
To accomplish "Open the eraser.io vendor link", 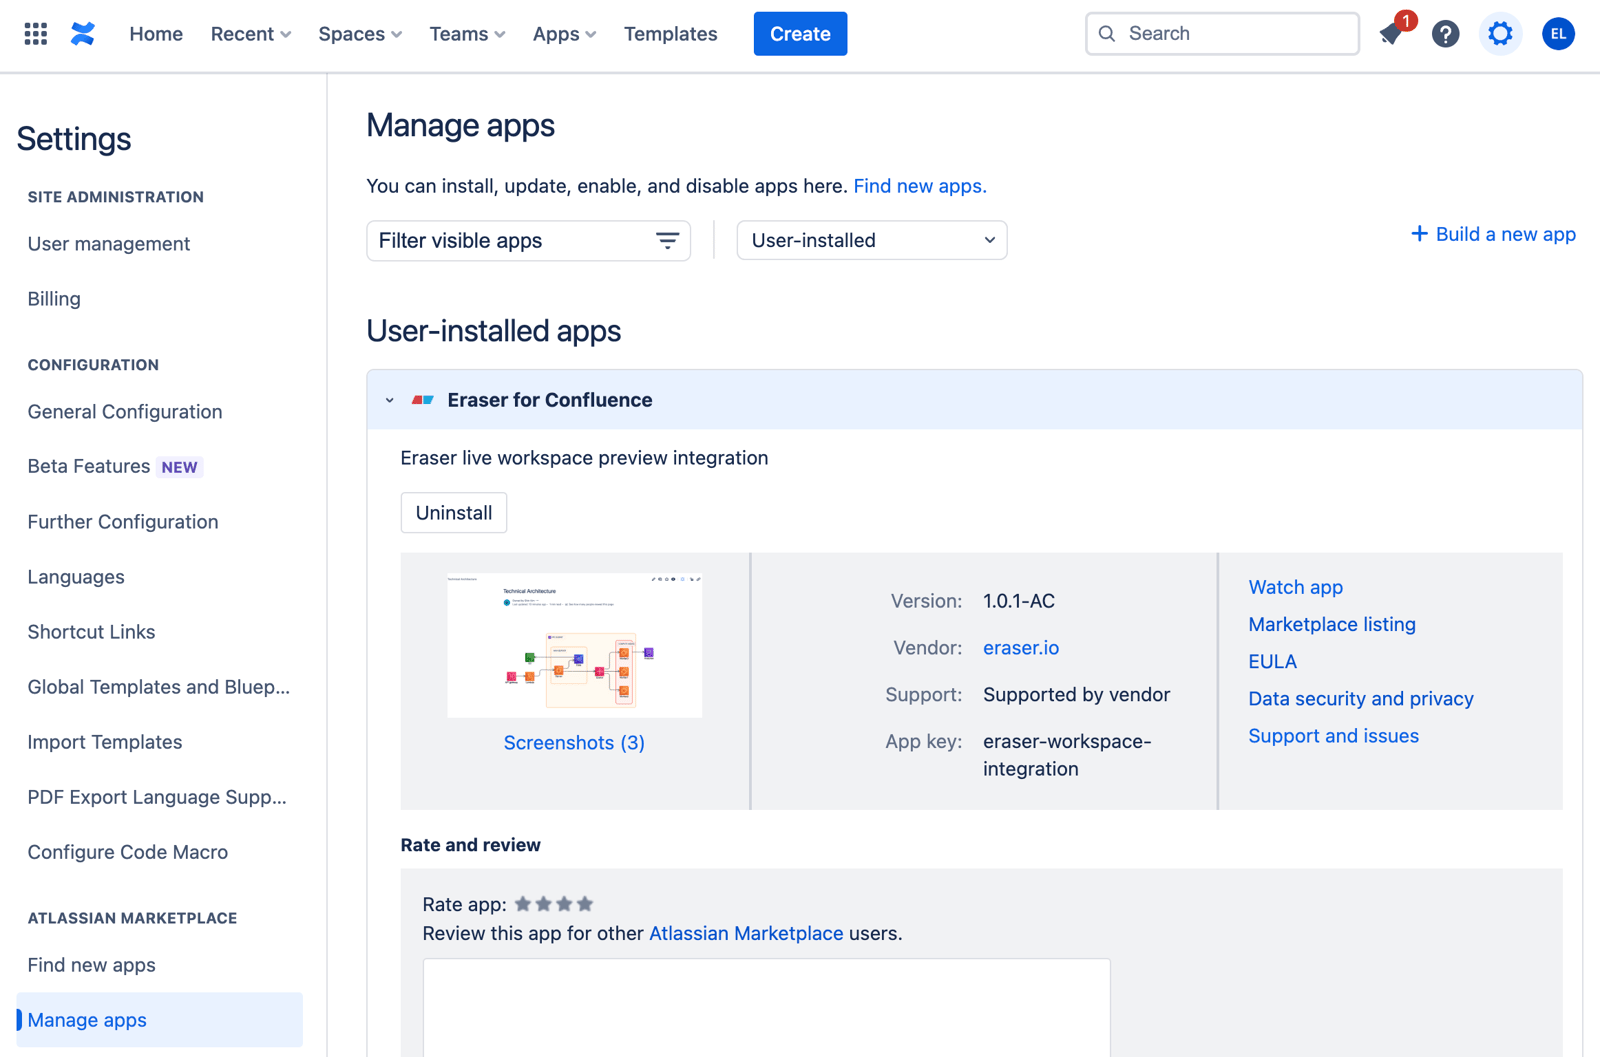I will [1021, 648].
